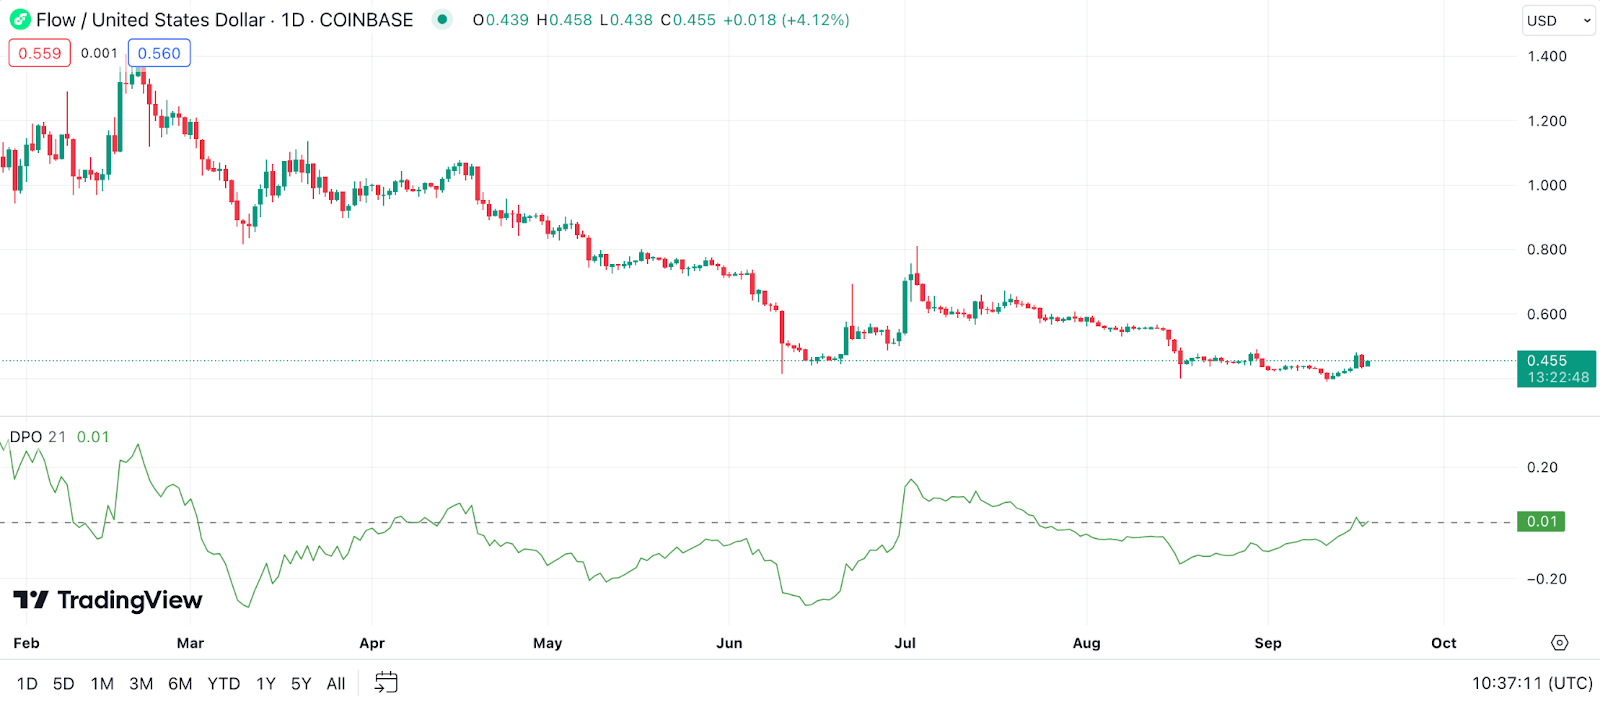Viewport: 1600px width, 703px height.
Task: Open chart settings gear icon
Action: coord(1560,643)
